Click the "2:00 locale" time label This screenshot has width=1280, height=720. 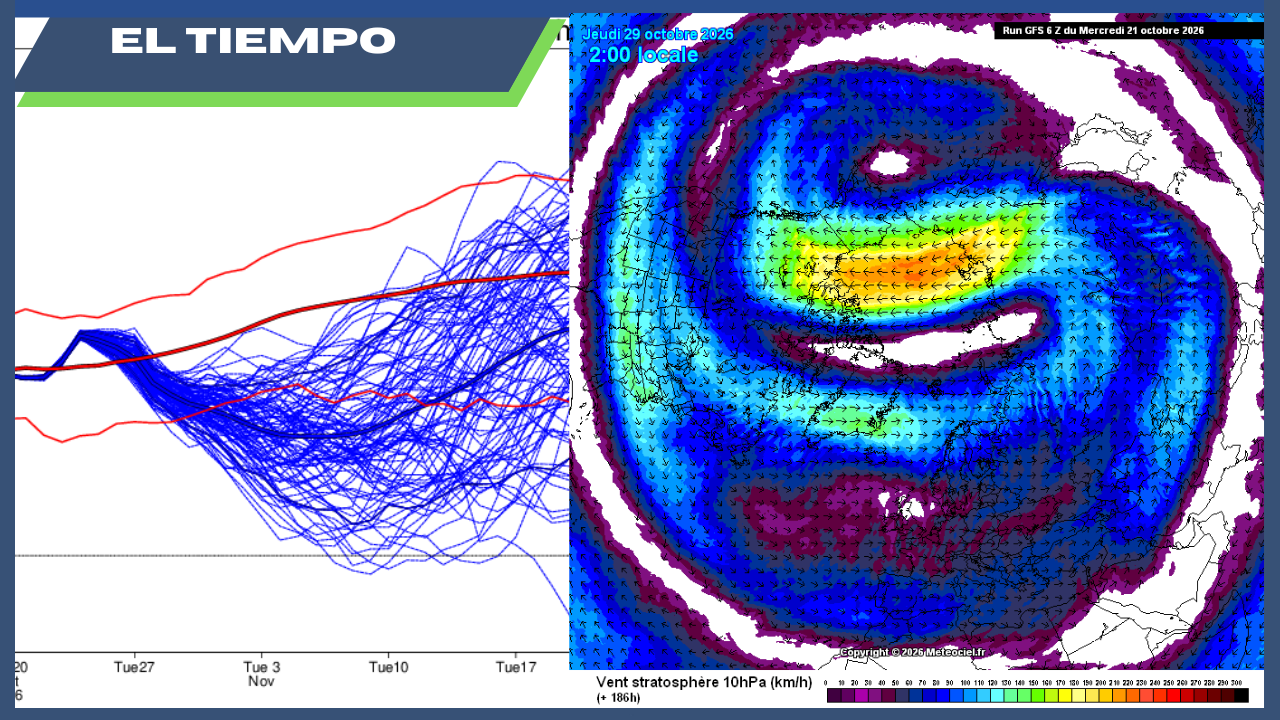tap(644, 55)
